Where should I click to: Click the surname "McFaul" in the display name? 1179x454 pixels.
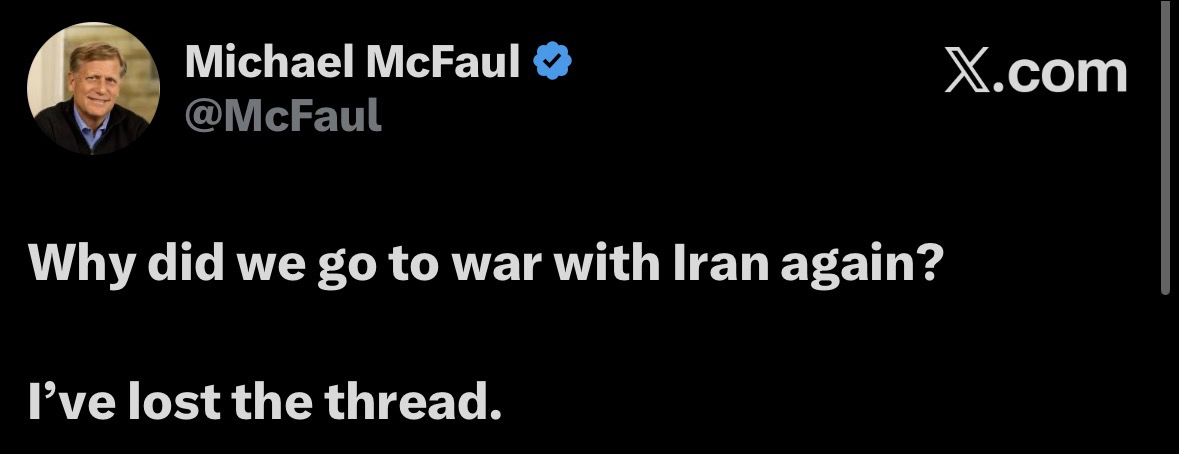click(441, 64)
